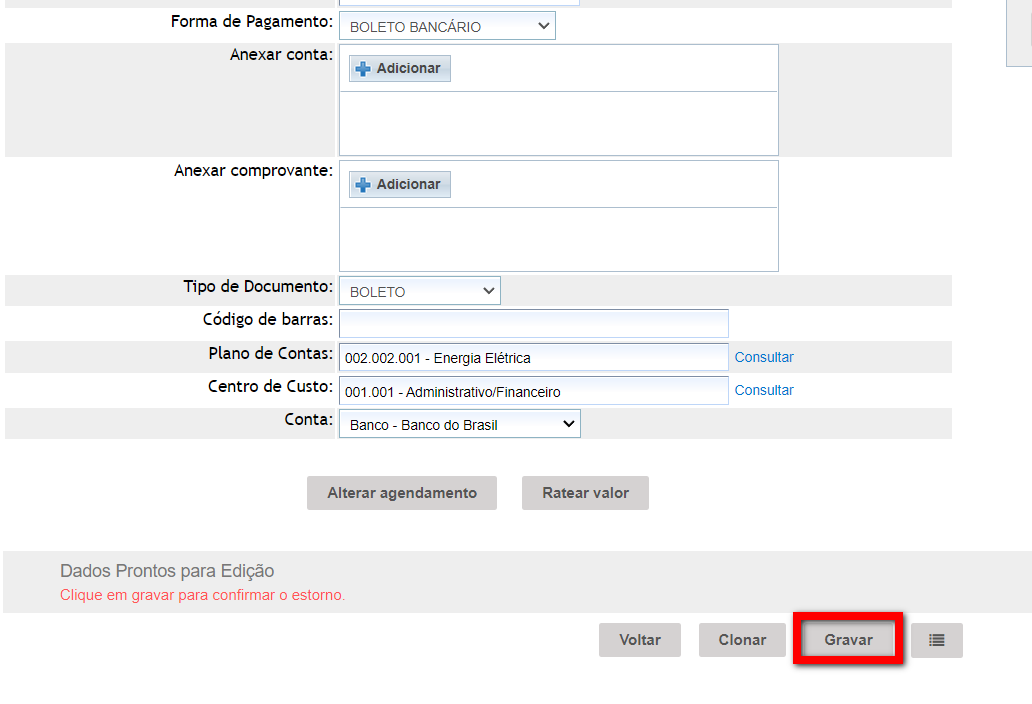1032x704 pixels.
Task: Click the Dados Prontos para Edição heading
Action: pos(167,571)
